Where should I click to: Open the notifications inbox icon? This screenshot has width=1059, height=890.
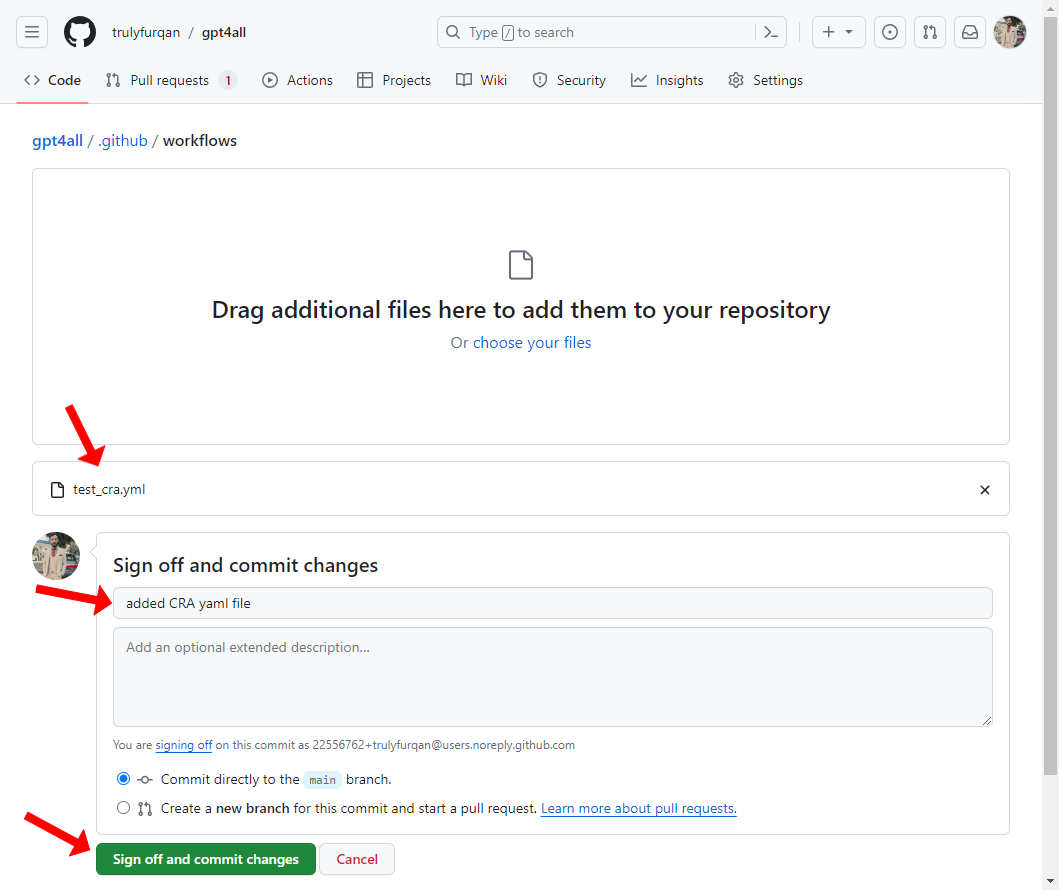[x=970, y=32]
